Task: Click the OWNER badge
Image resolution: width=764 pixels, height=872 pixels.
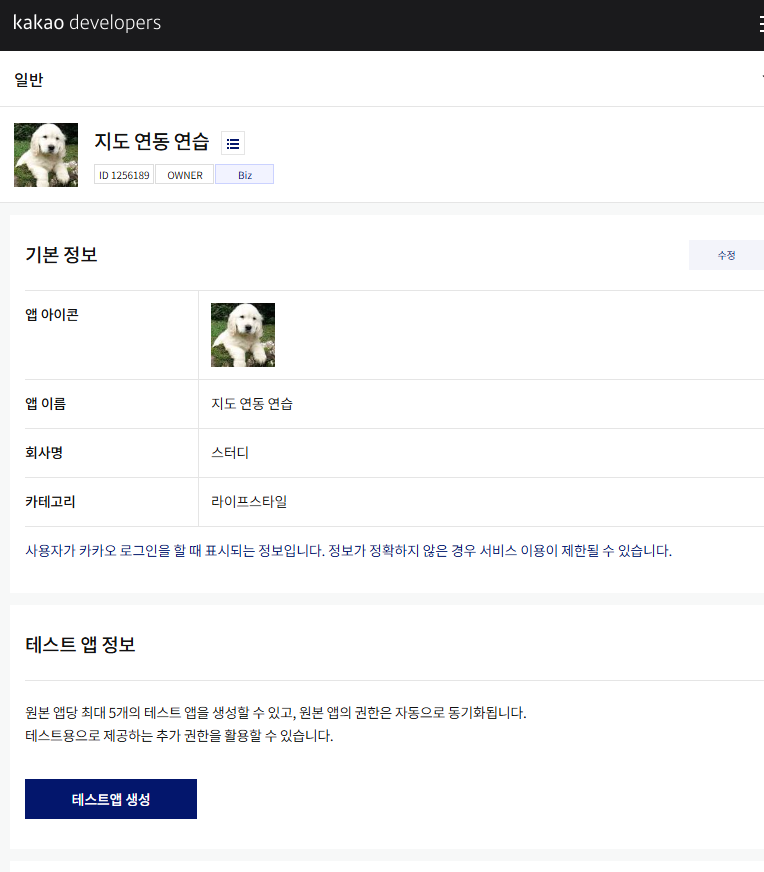Action: pyautogui.click(x=185, y=175)
